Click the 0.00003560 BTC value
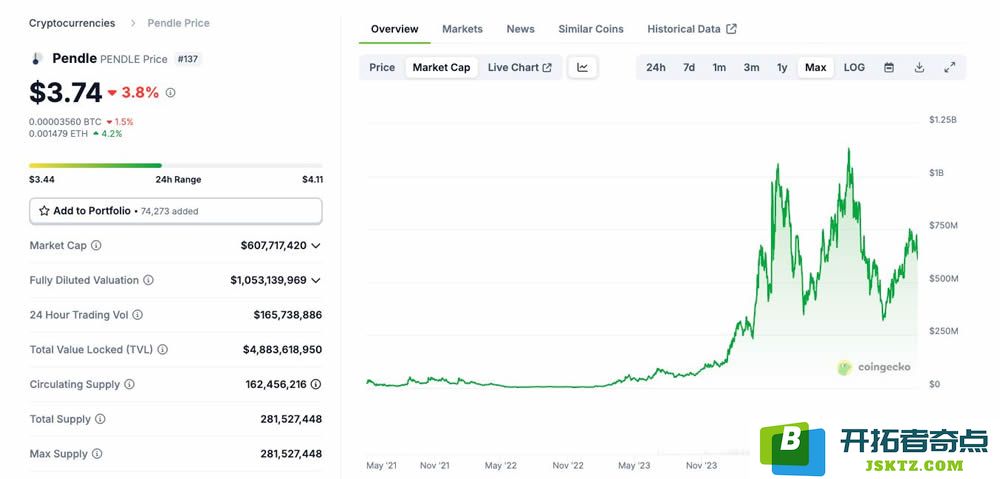 (66, 121)
